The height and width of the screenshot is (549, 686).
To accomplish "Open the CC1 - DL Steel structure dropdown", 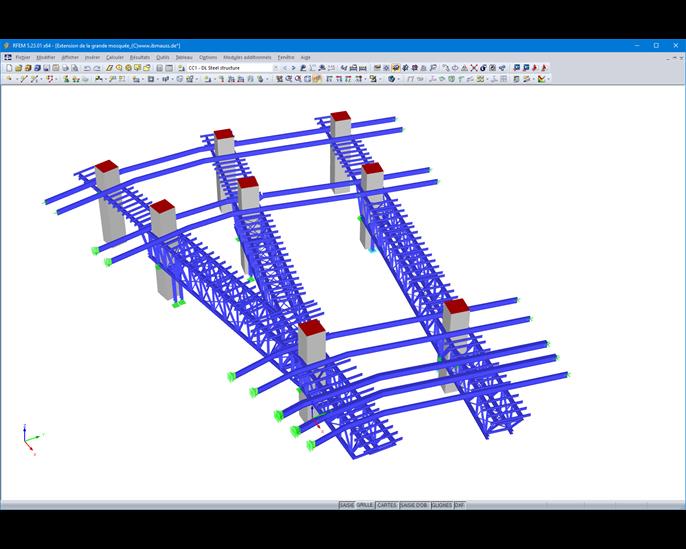I will click(233, 68).
